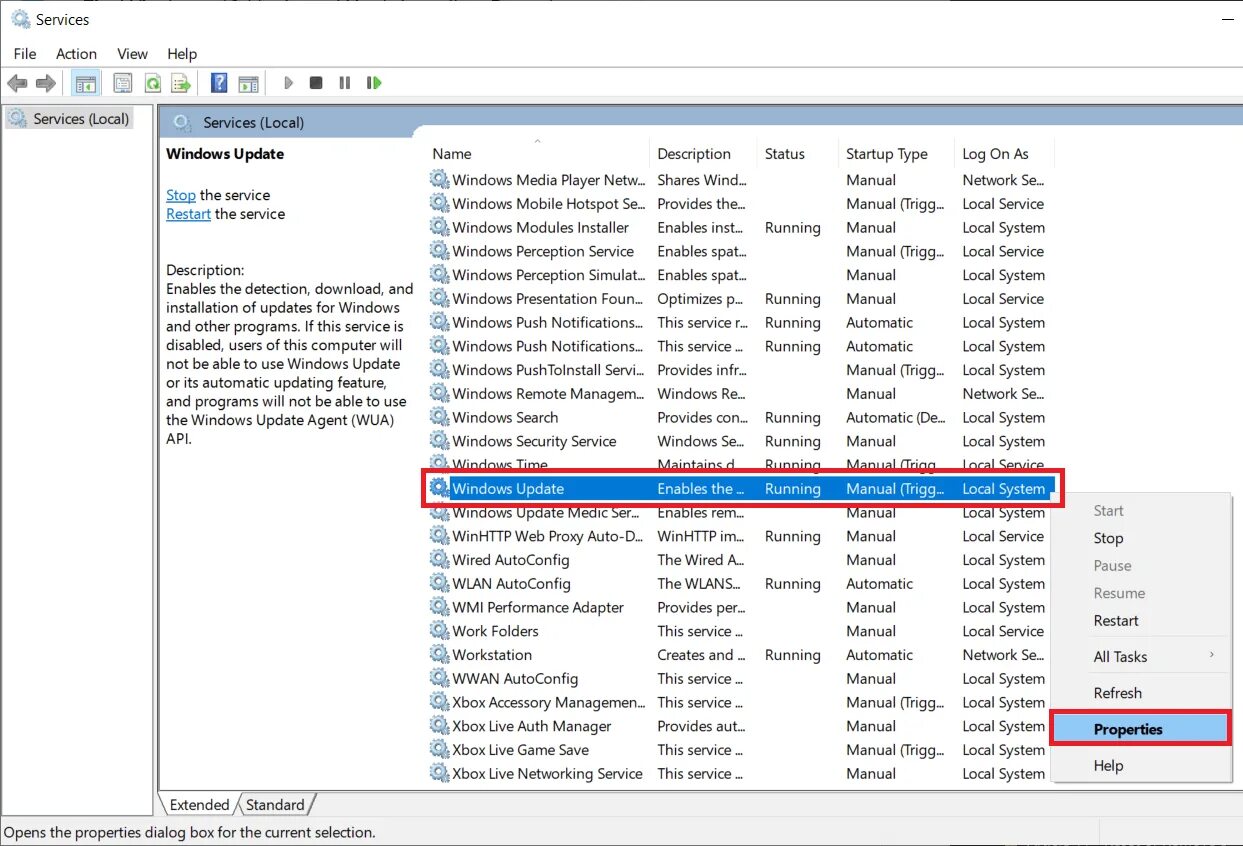Click gear icon of Windows Time service
This screenshot has width=1243, height=846.
[x=440, y=464]
